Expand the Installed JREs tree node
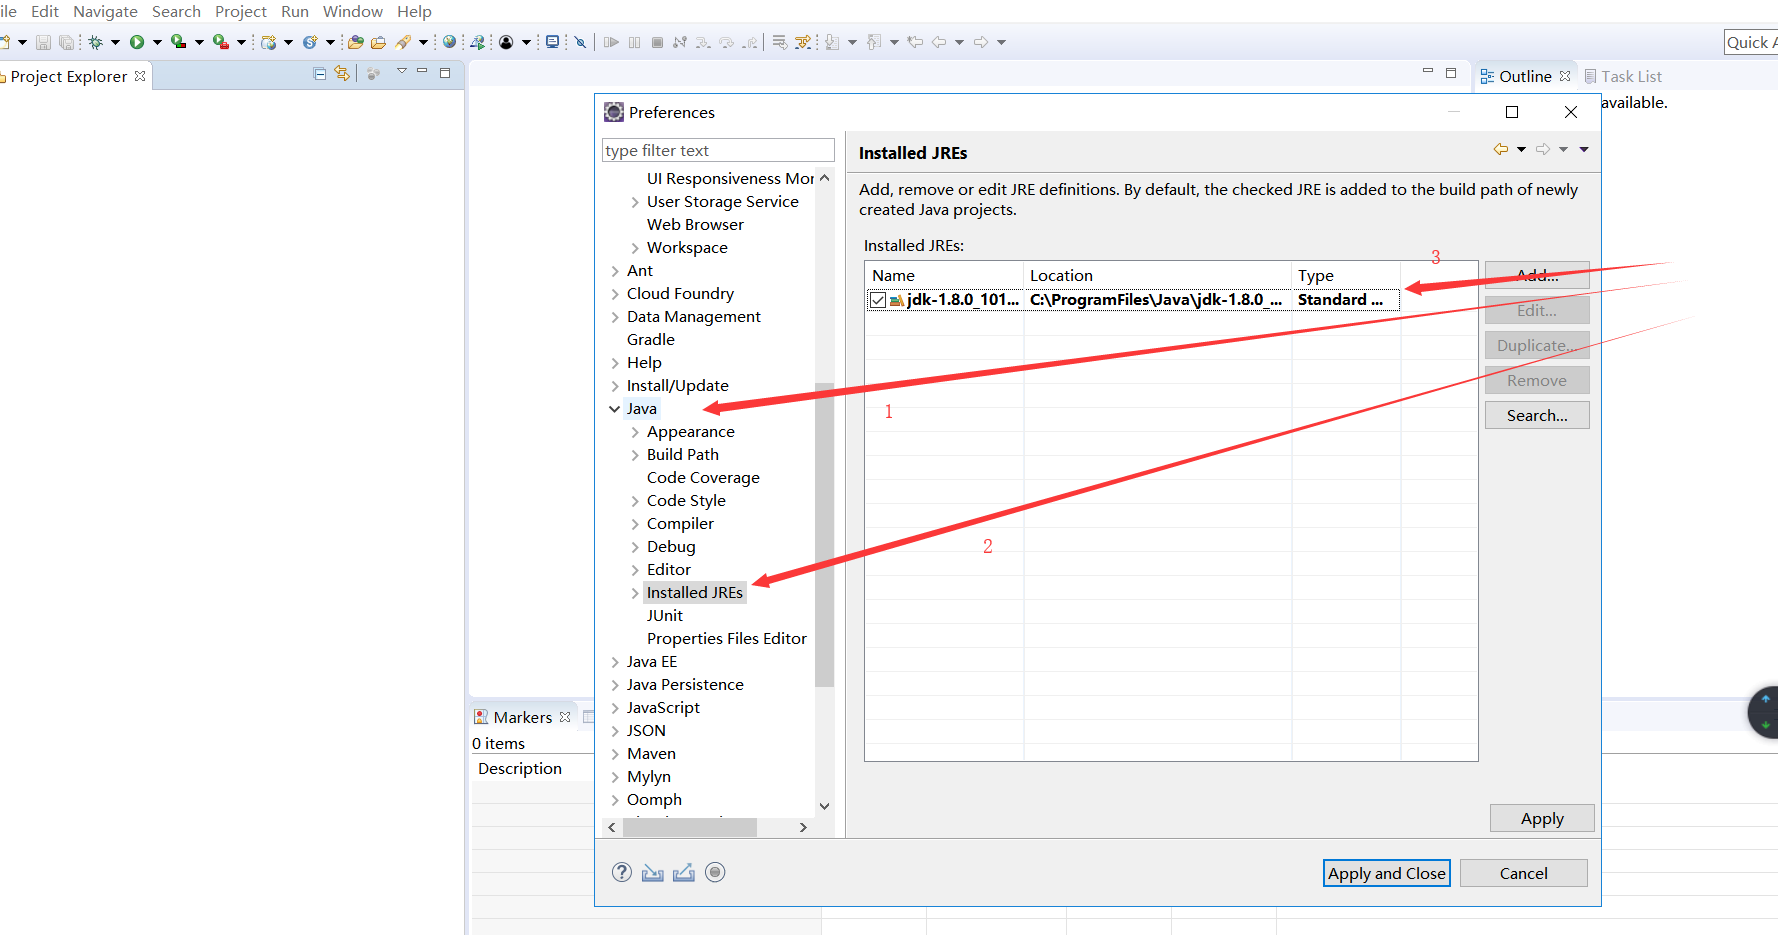Screen dimensions: 1778x935 click(x=635, y=593)
